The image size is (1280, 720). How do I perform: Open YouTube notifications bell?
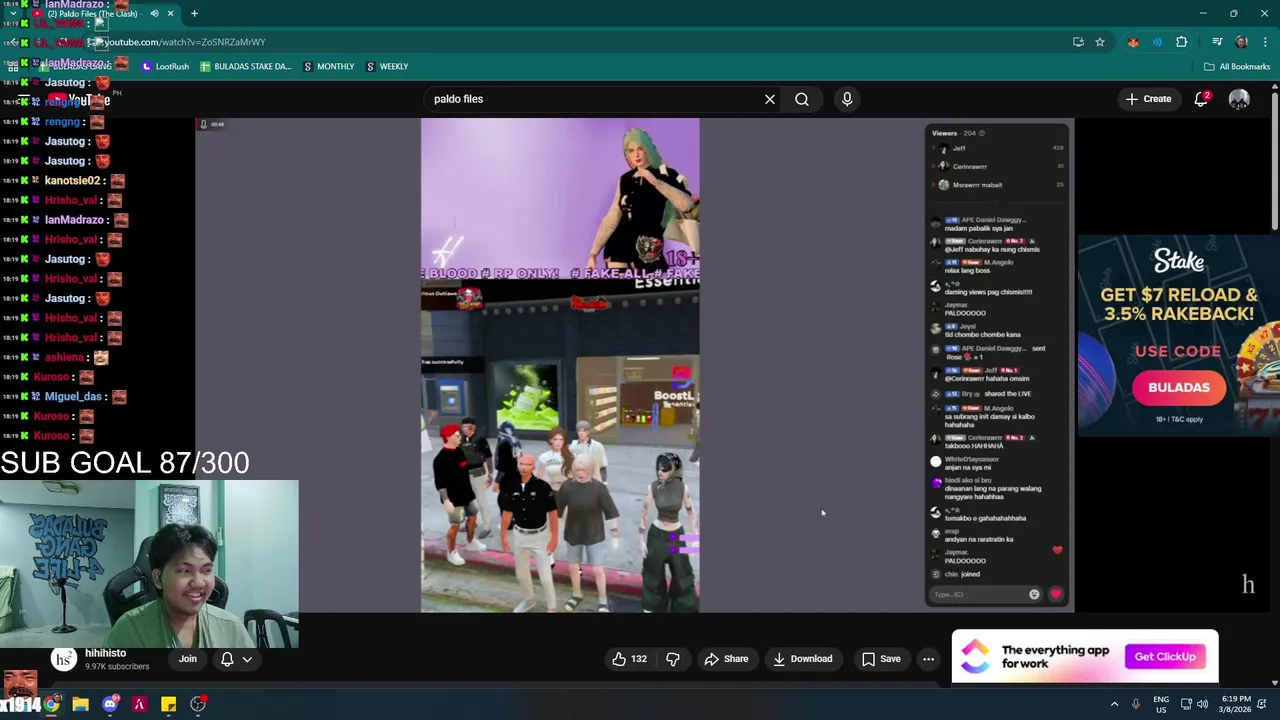point(1201,99)
